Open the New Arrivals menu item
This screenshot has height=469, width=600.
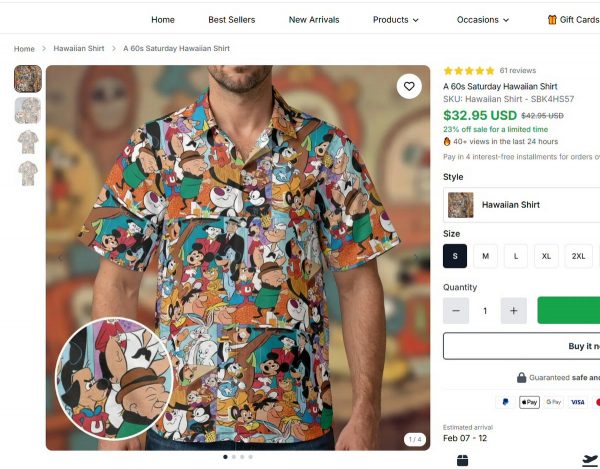point(314,19)
